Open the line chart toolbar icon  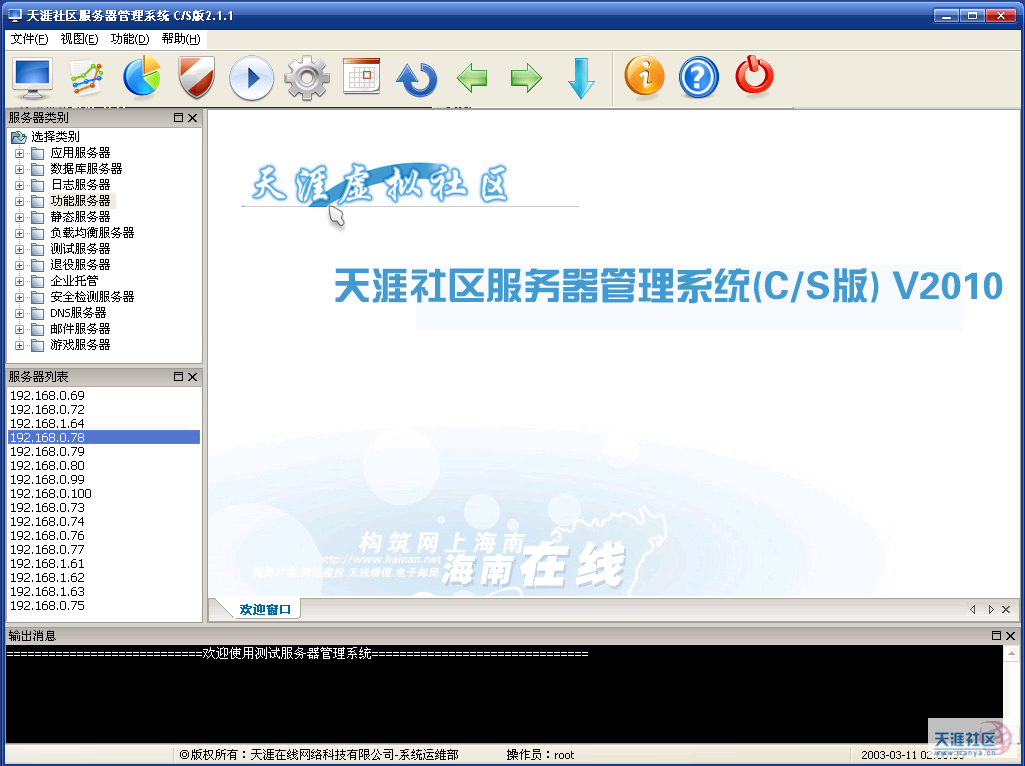87,78
